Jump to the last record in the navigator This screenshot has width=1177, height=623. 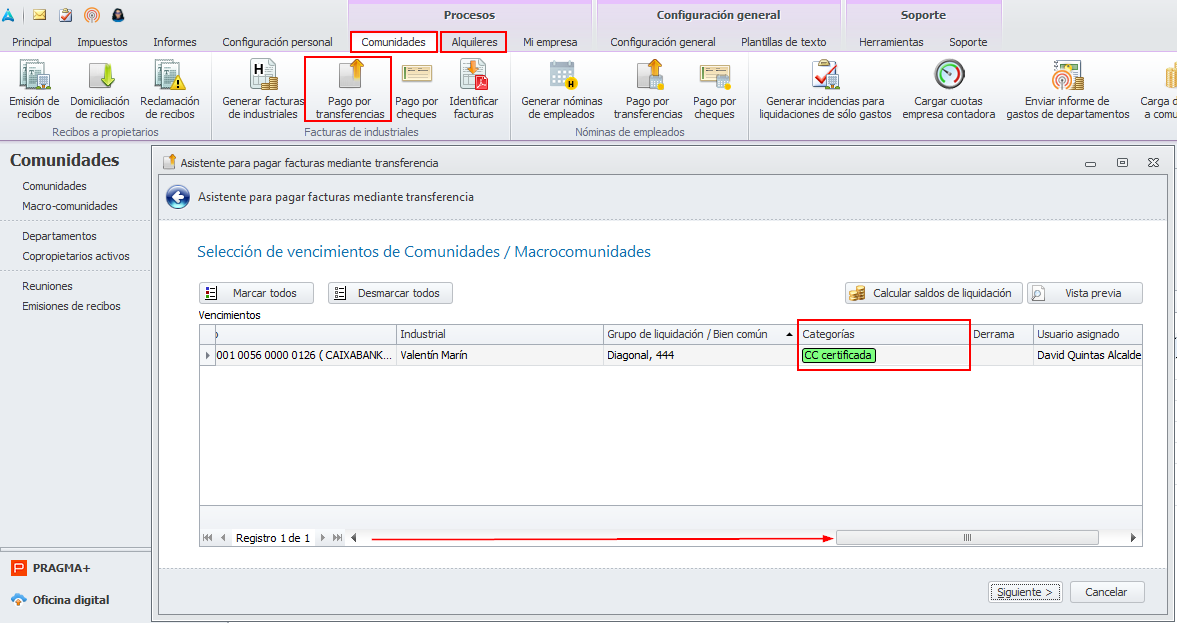[338, 537]
